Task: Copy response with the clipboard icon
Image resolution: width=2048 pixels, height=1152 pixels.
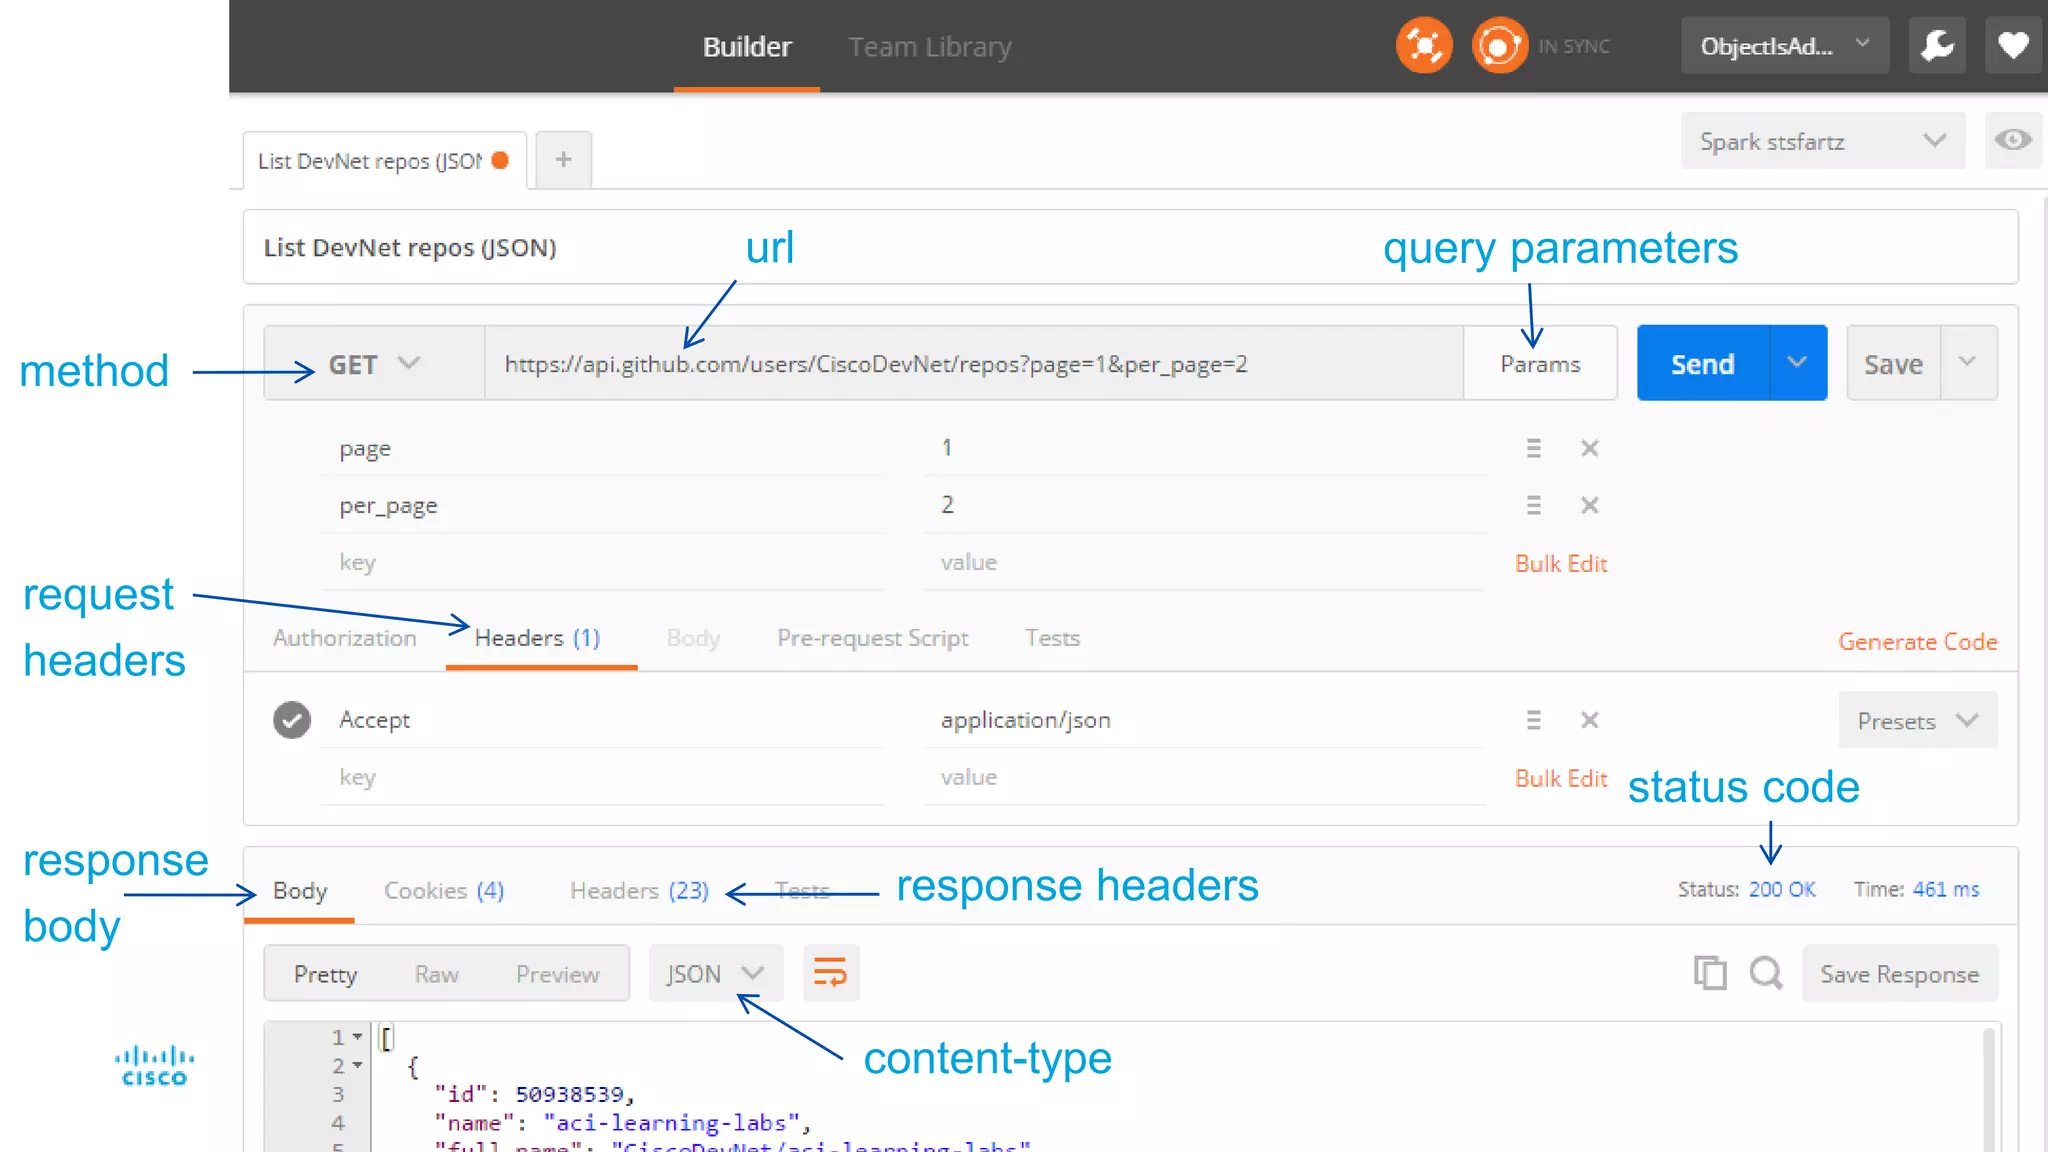Action: (1710, 973)
